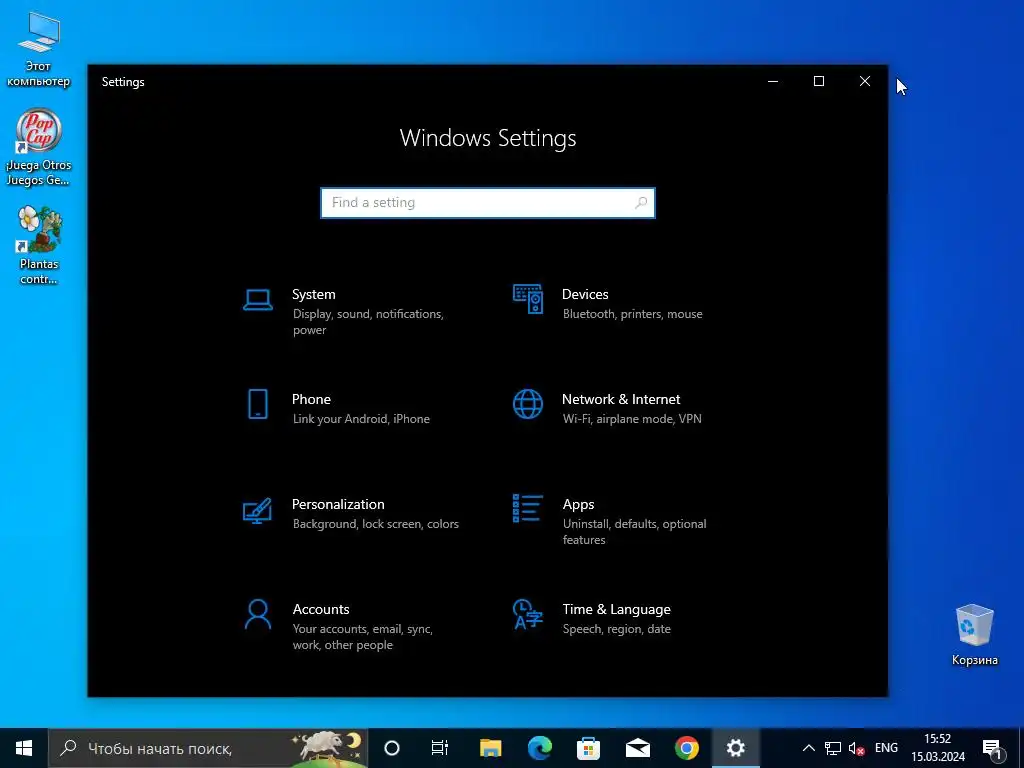Open Microsoft Store from the taskbar
This screenshot has height=768, width=1024.
(x=588, y=748)
